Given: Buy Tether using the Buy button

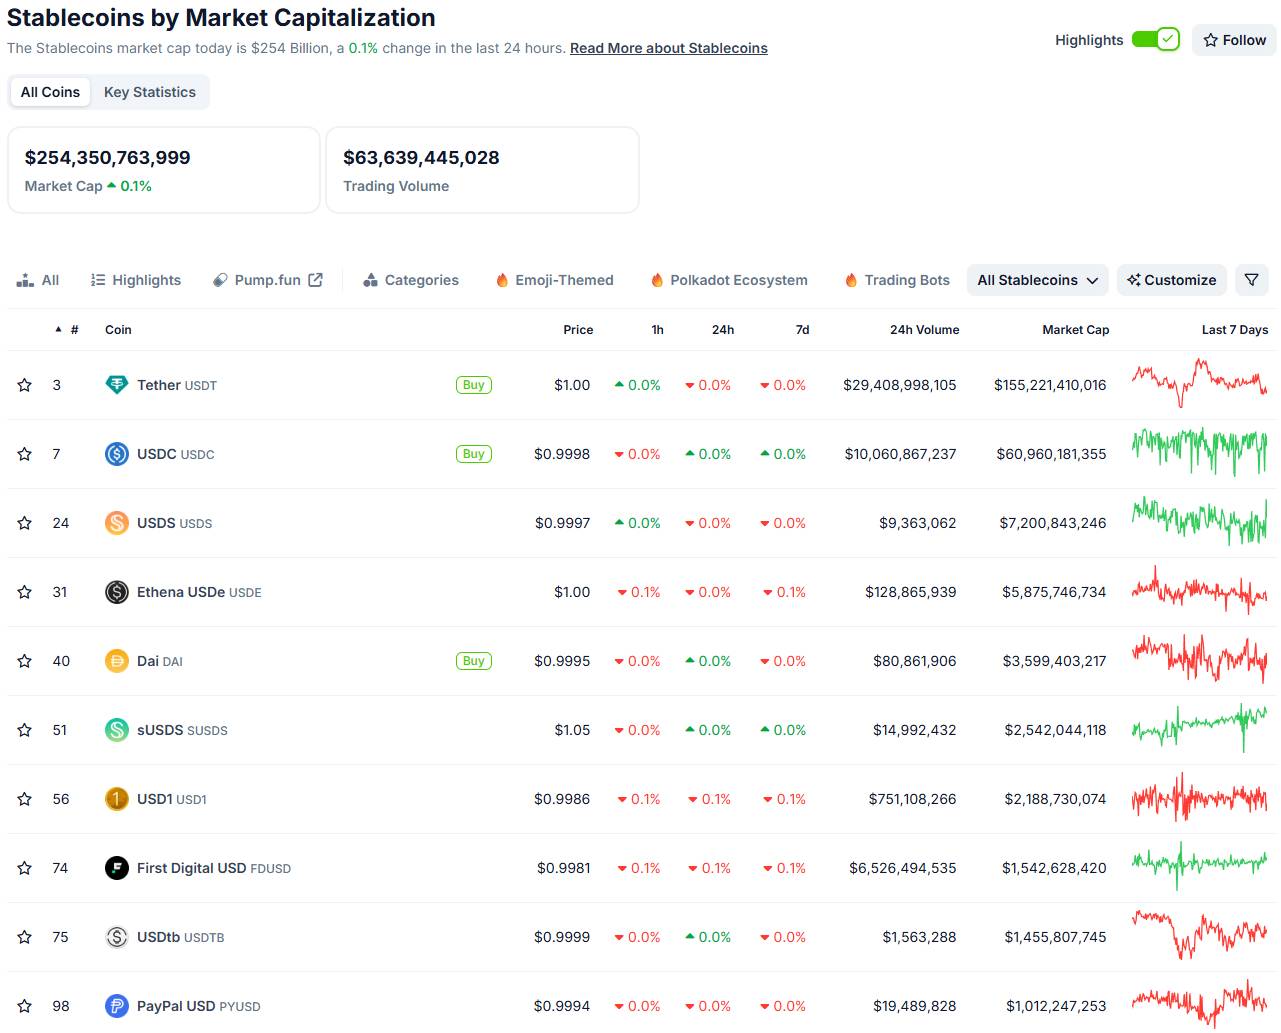Looking at the screenshot, I should [474, 385].
